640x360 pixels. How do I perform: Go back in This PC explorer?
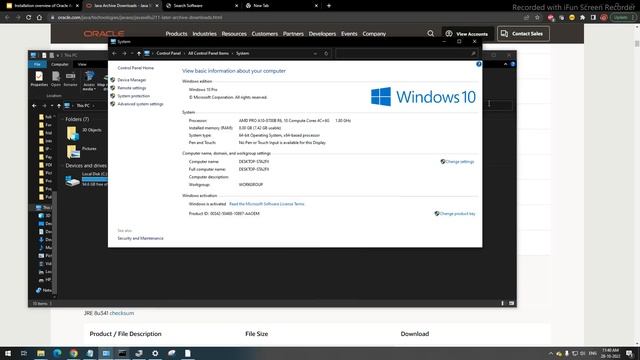pos(34,106)
